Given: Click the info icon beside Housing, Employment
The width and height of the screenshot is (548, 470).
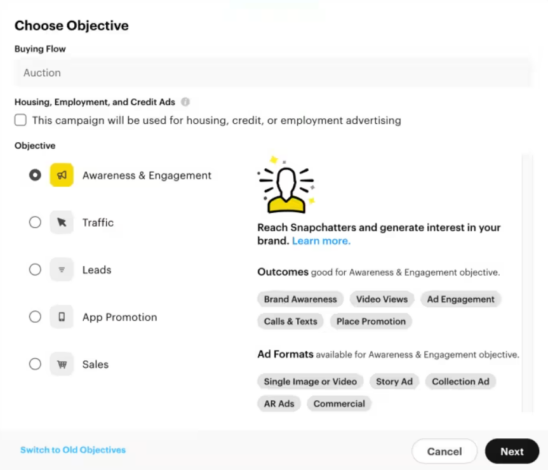Looking at the screenshot, I should [x=185, y=102].
